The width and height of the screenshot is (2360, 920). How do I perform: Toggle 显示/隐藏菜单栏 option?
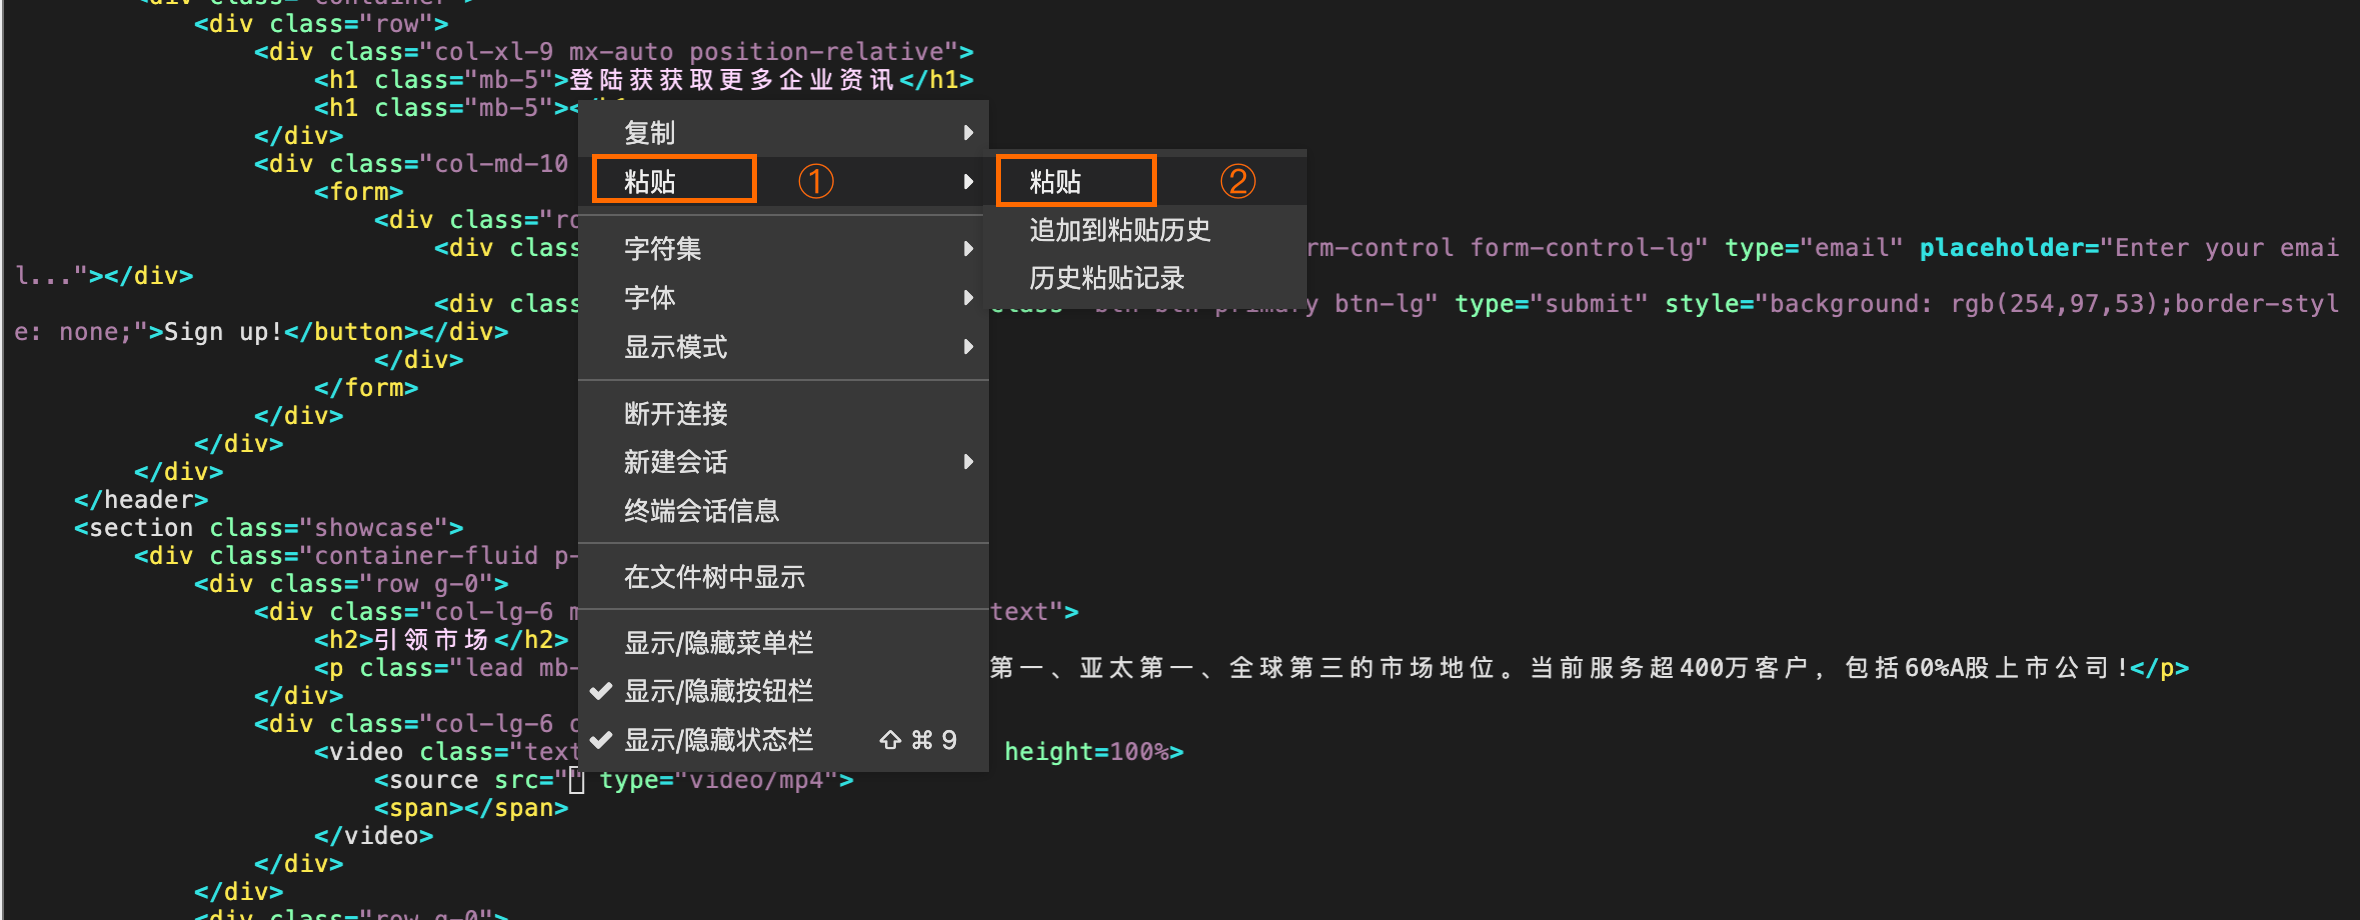point(718,642)
